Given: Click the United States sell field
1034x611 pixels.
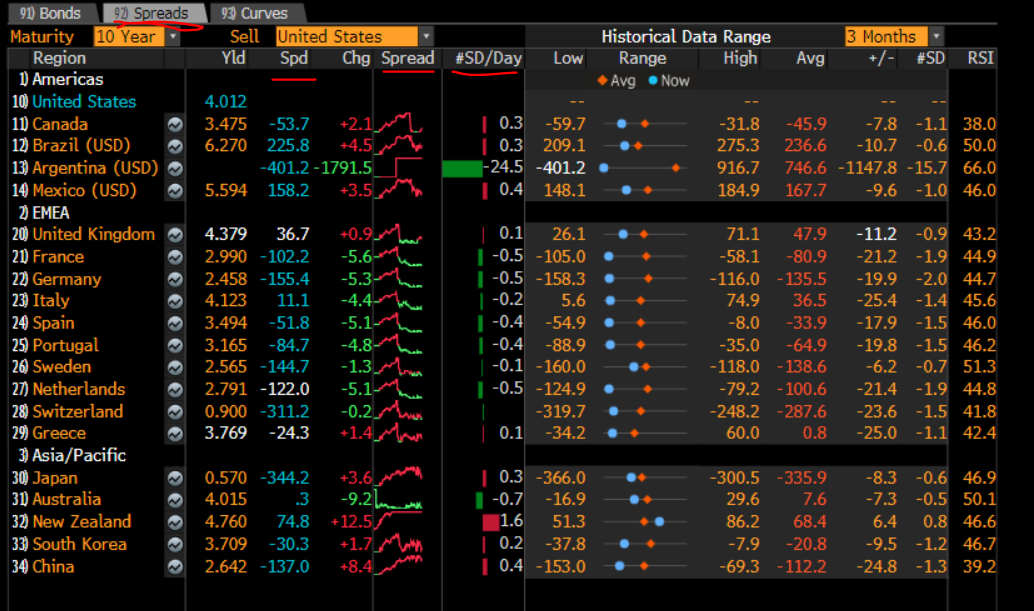Looking at the screenshot, I should click(x=347, y=36).
